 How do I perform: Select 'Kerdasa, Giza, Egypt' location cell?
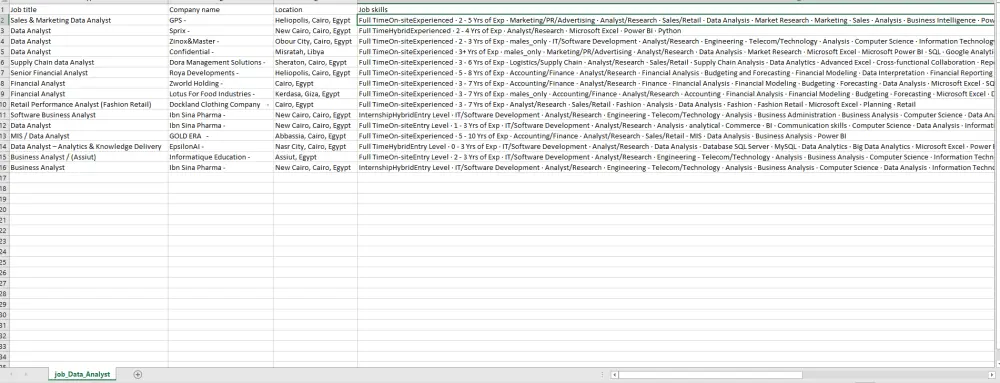pyautogui.click(x=315, y=94)
